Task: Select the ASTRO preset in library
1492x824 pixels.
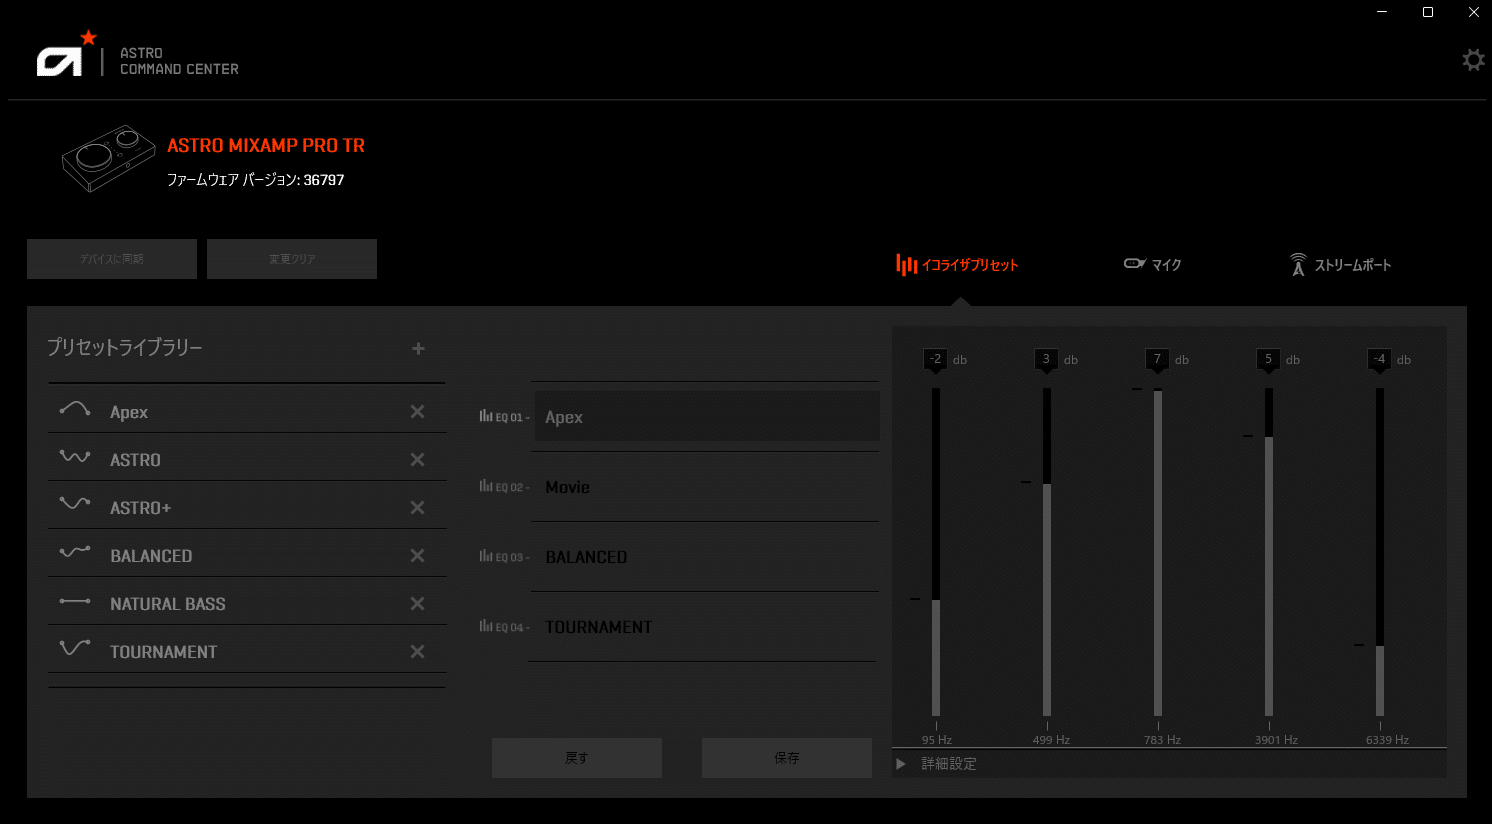Action: (x=246, y=459)
